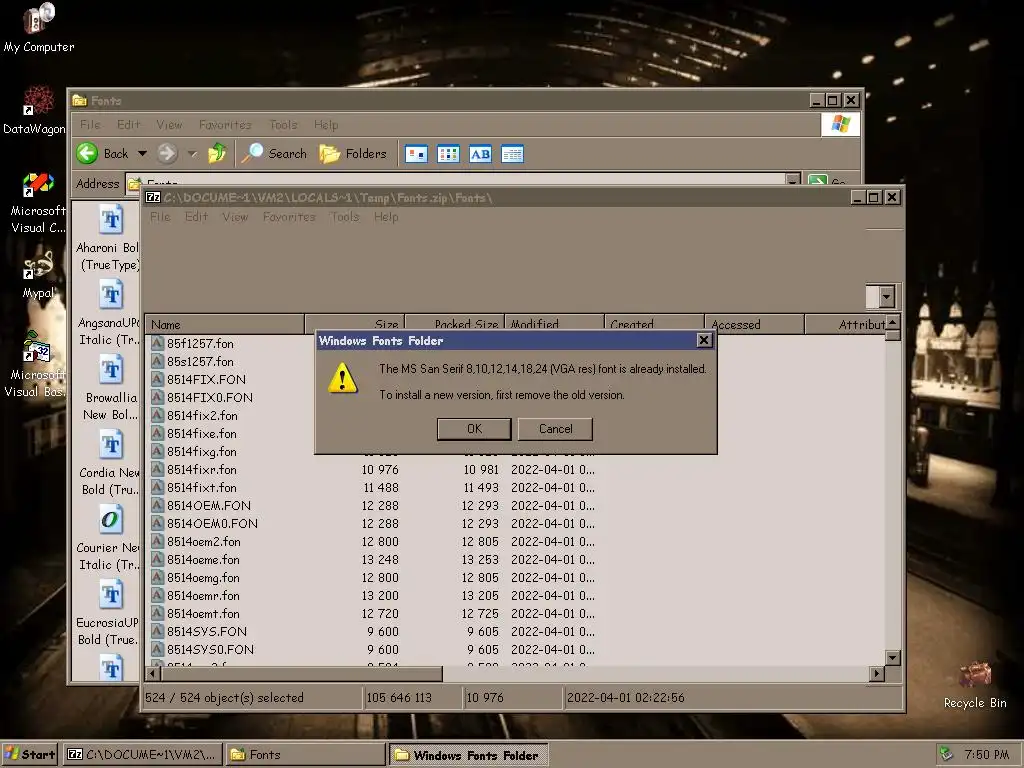
Task: Switch to List view in Fonts toolbar
Action: (x=448, y=154)
